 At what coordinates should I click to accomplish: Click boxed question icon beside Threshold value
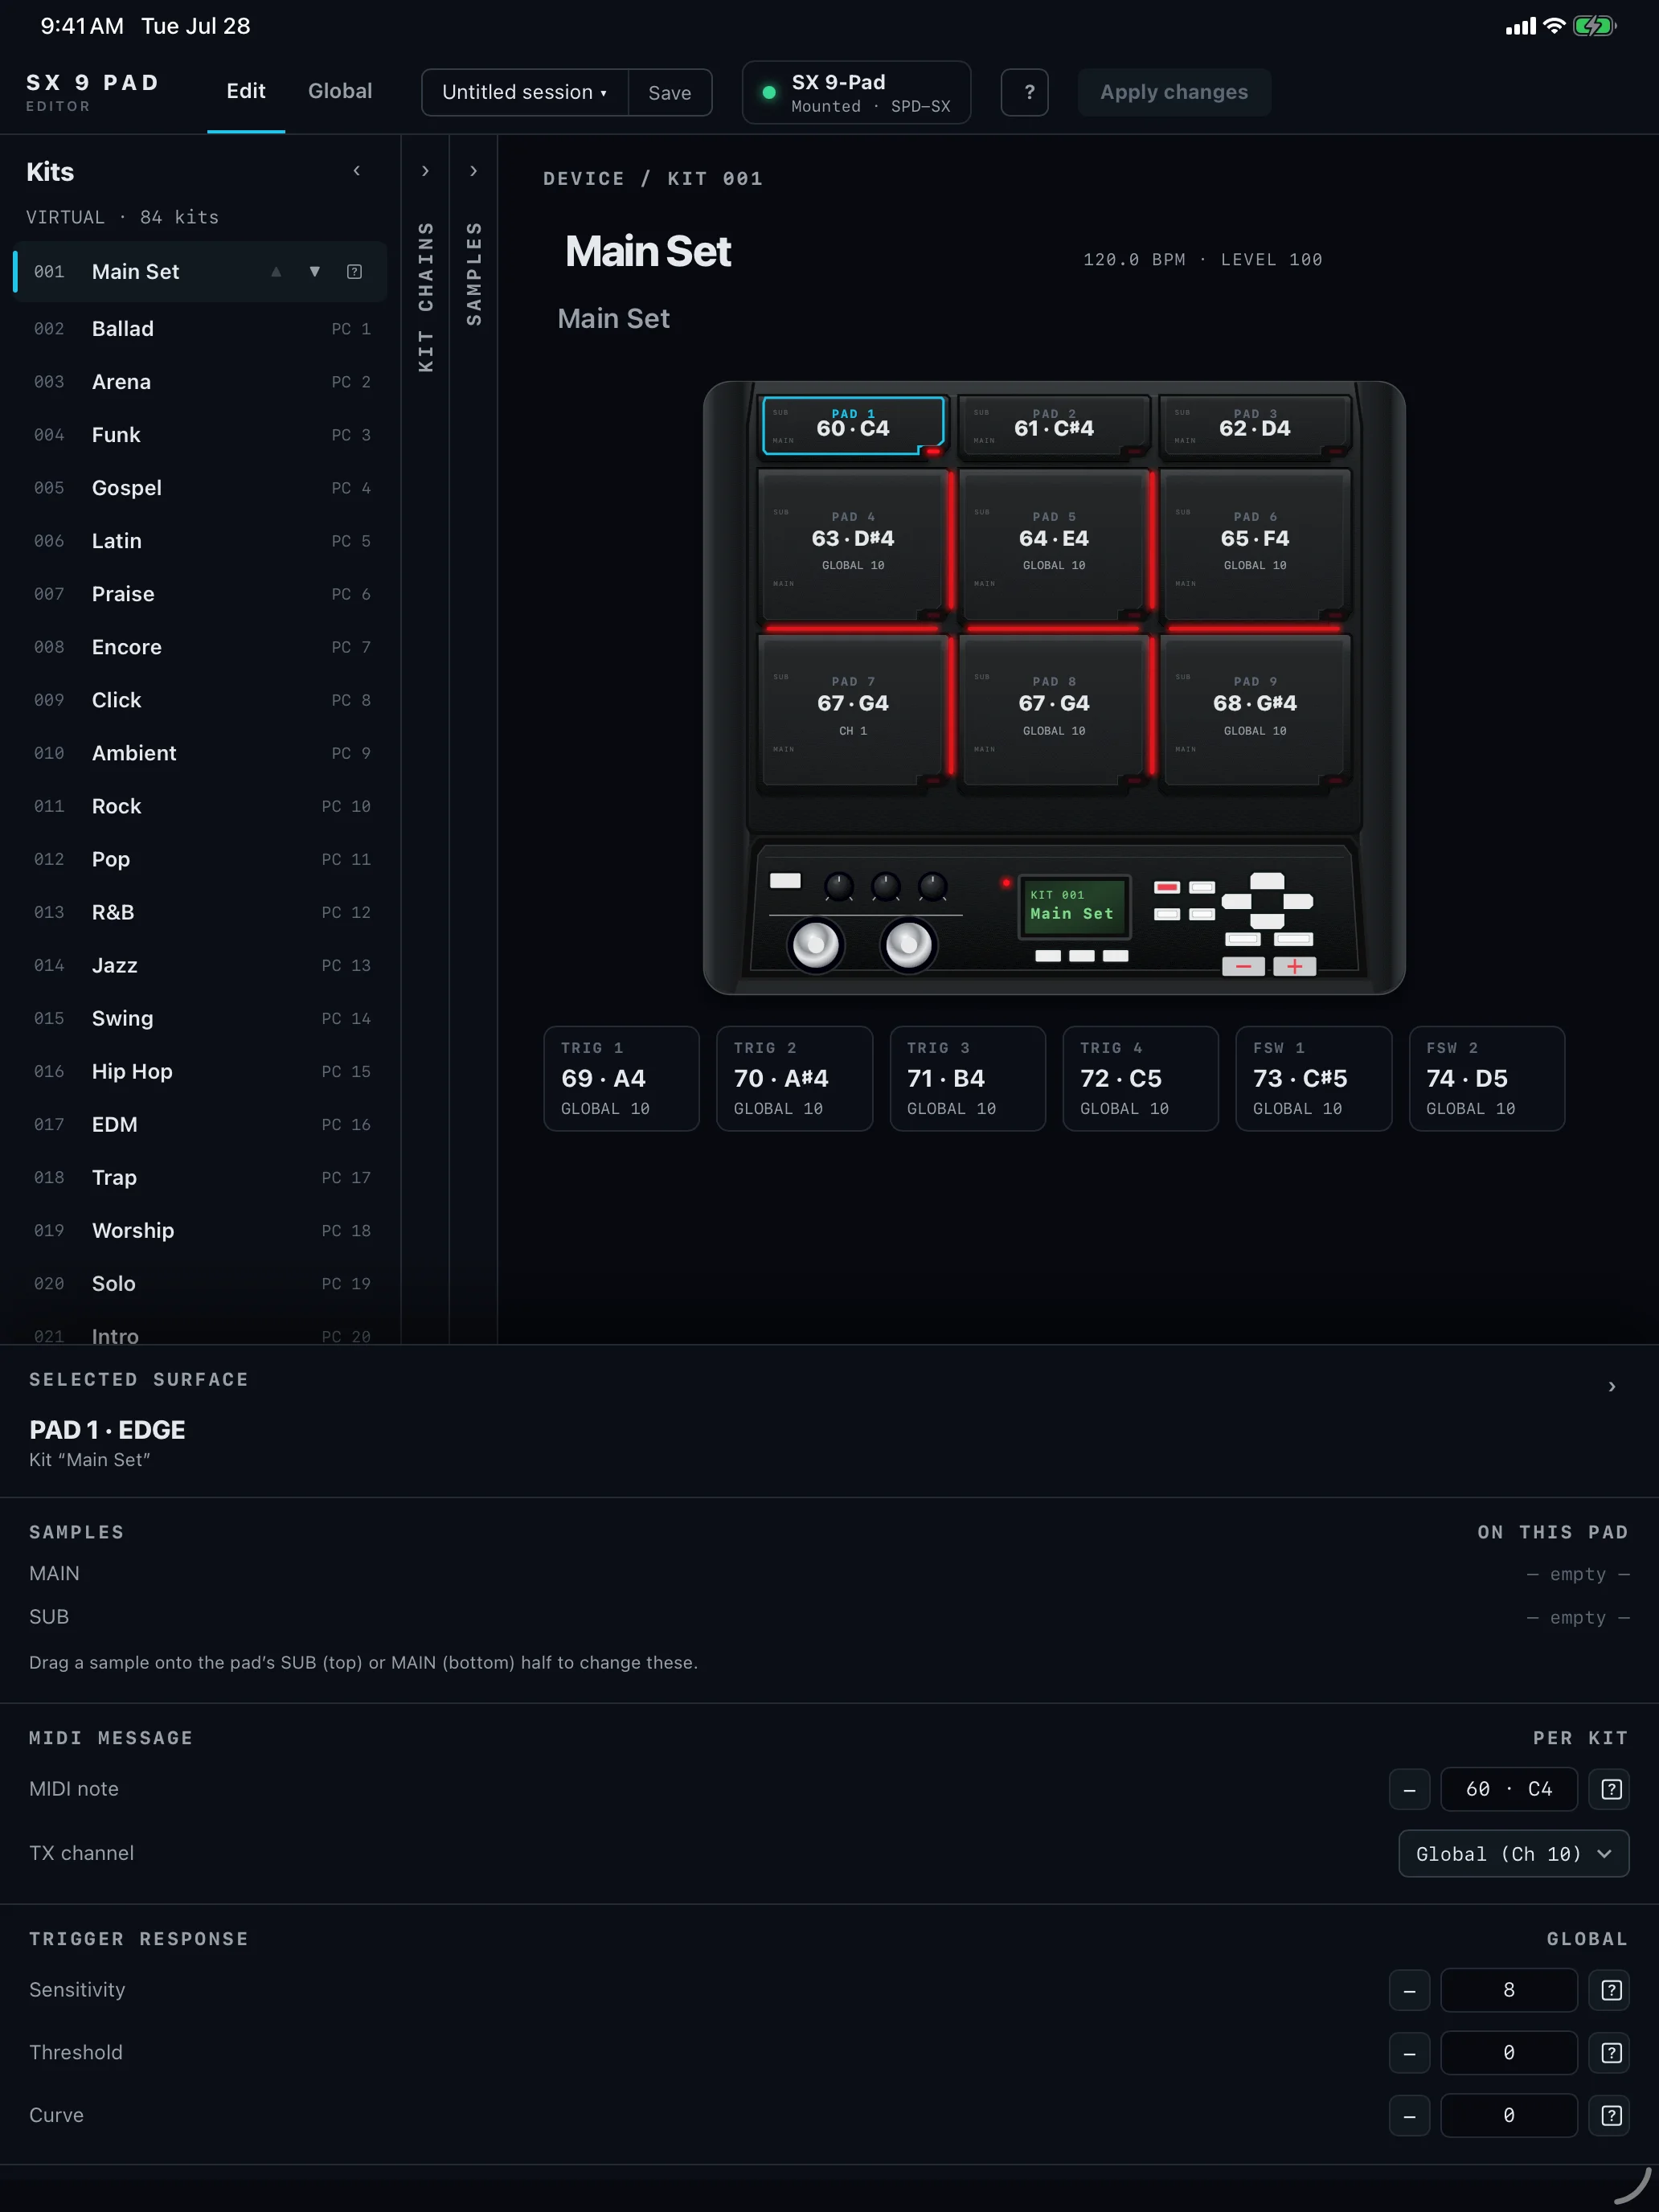click(1610, 2053)
